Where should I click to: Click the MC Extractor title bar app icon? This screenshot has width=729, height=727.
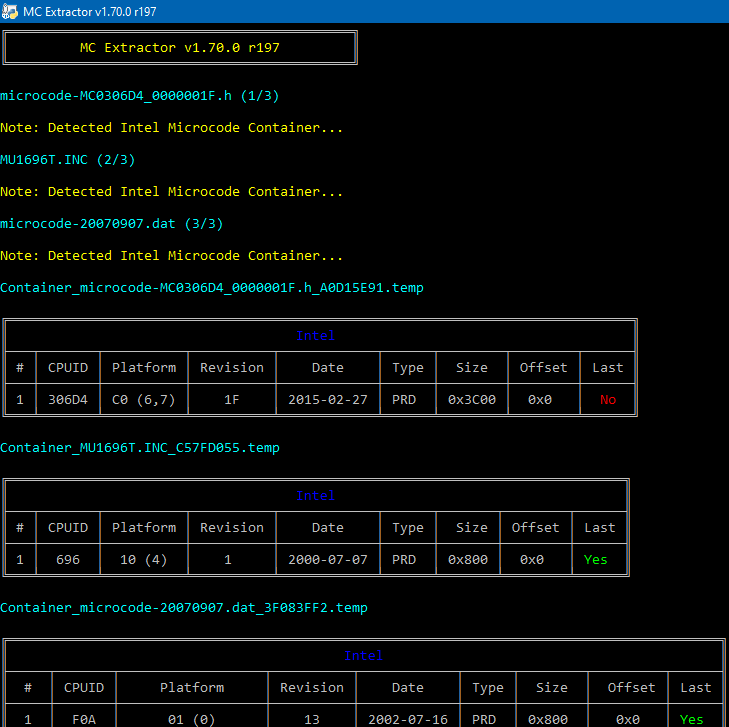pyautogui.click(x=9, y=11)
